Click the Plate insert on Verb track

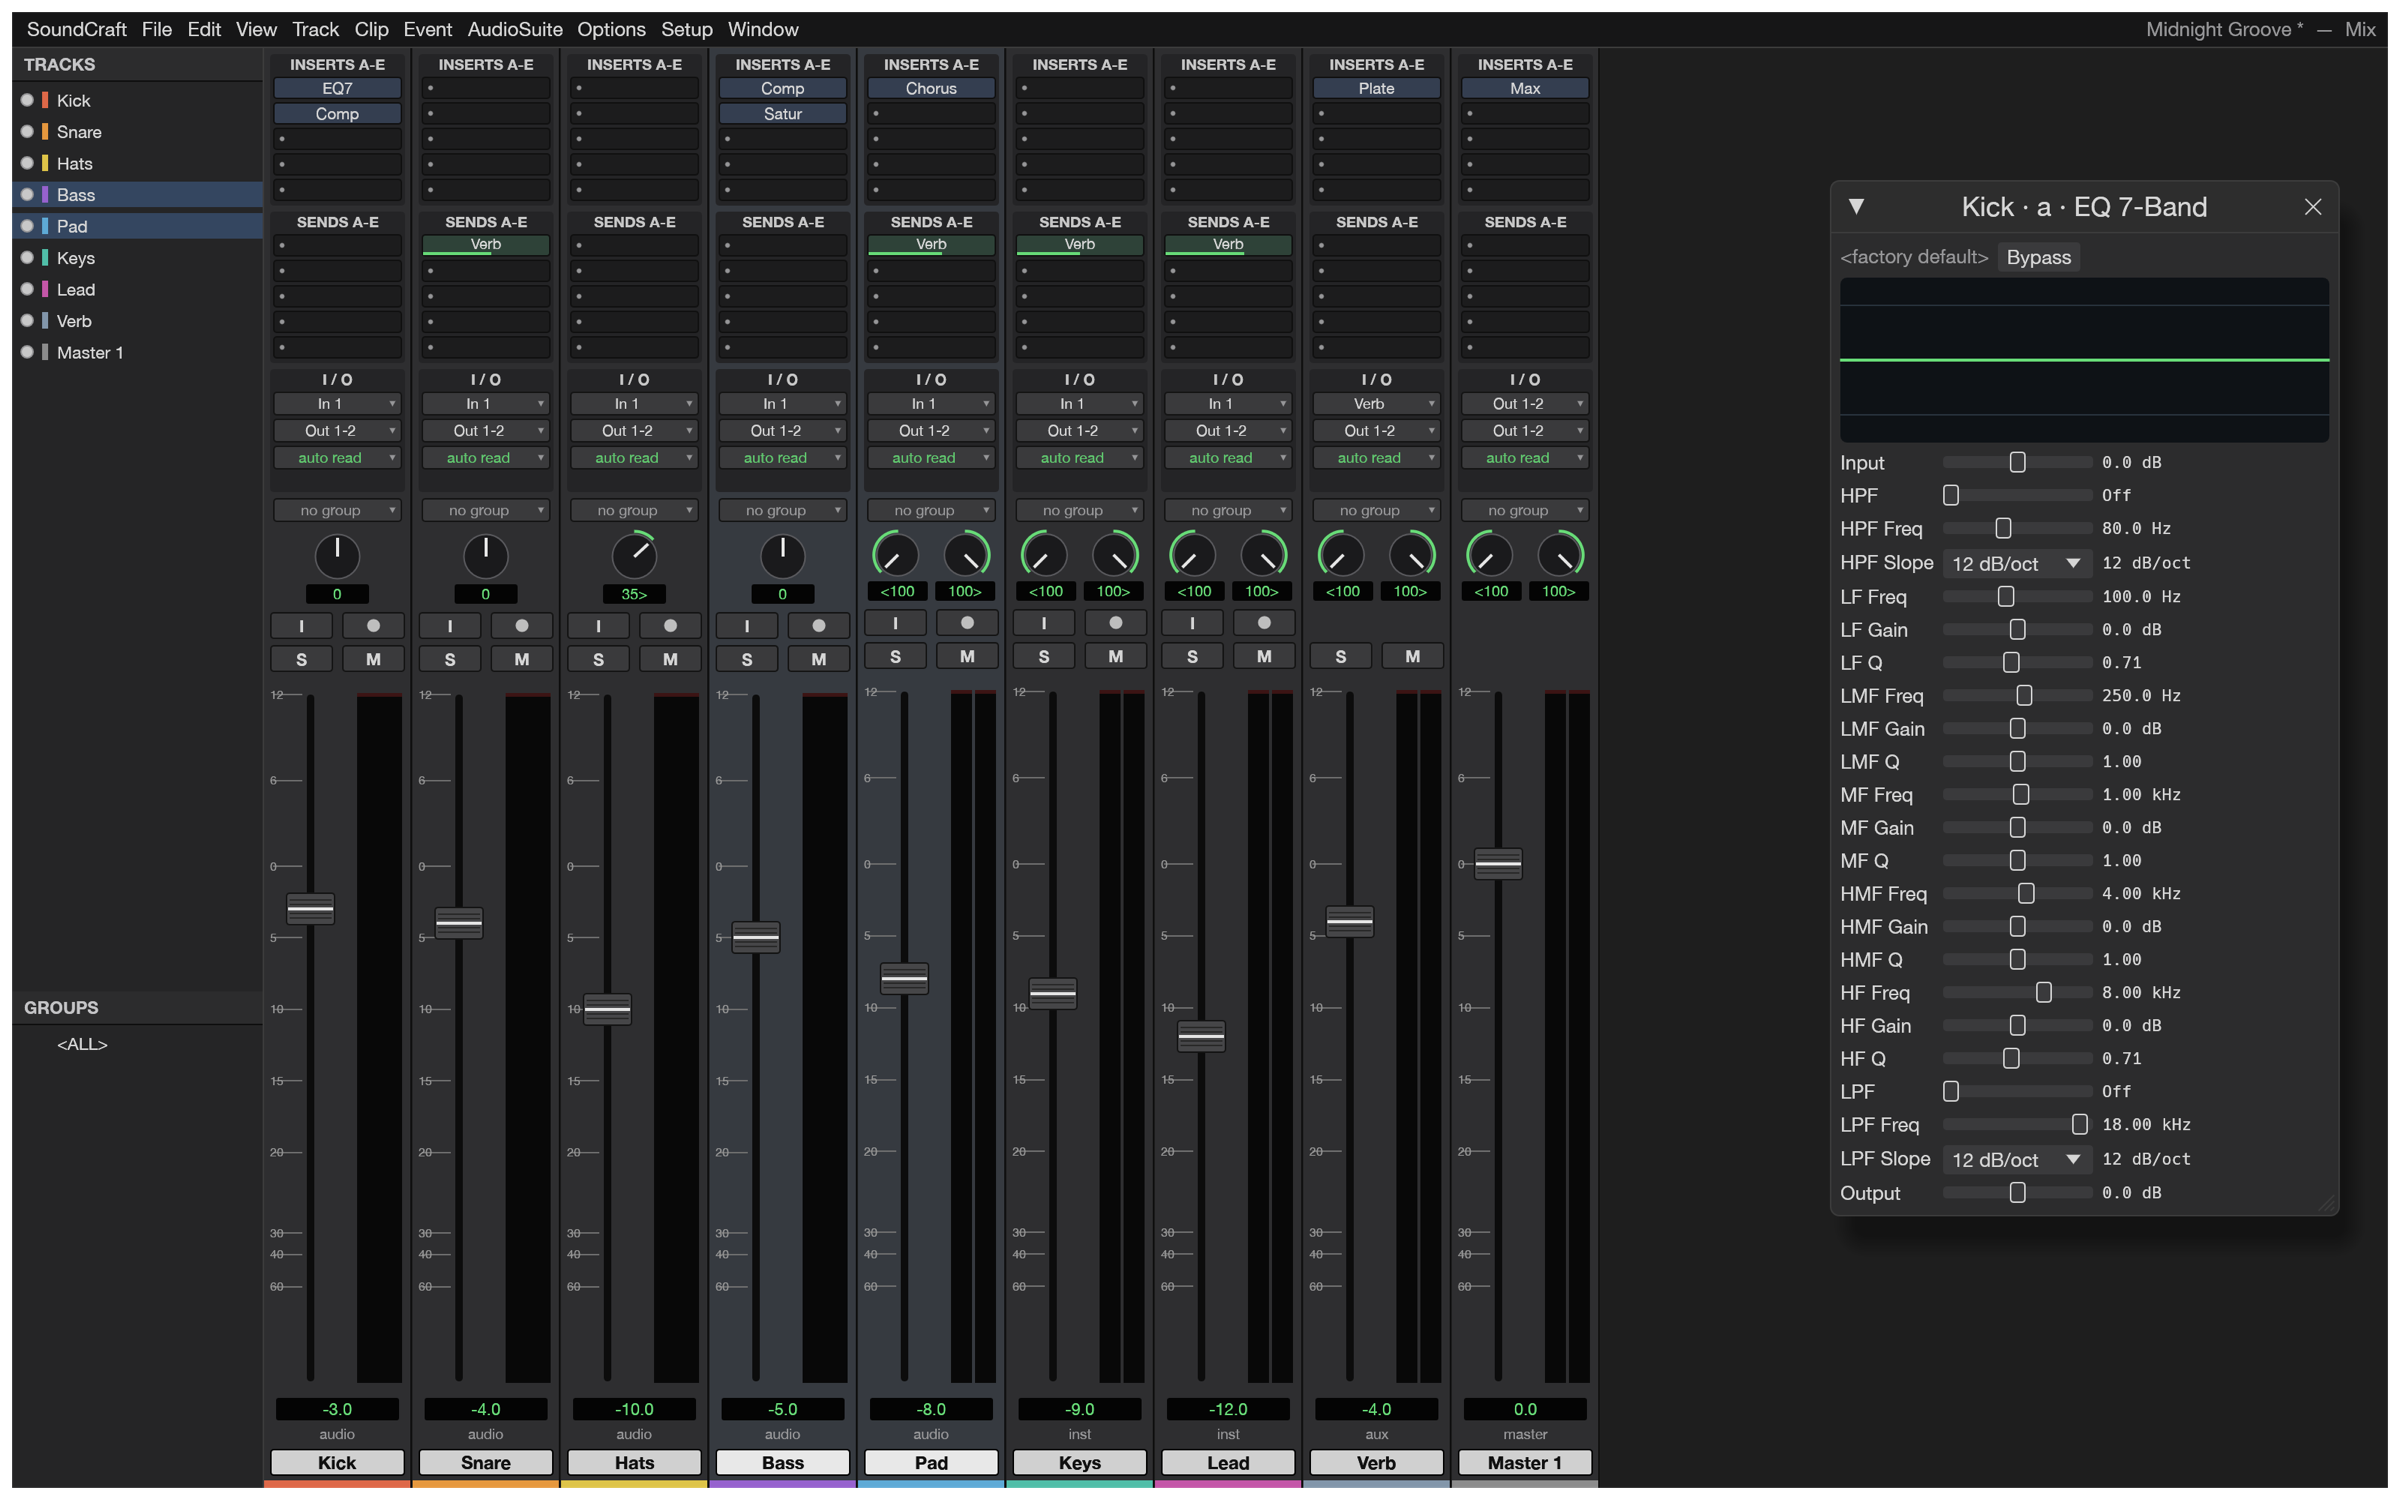point(1377,89)
